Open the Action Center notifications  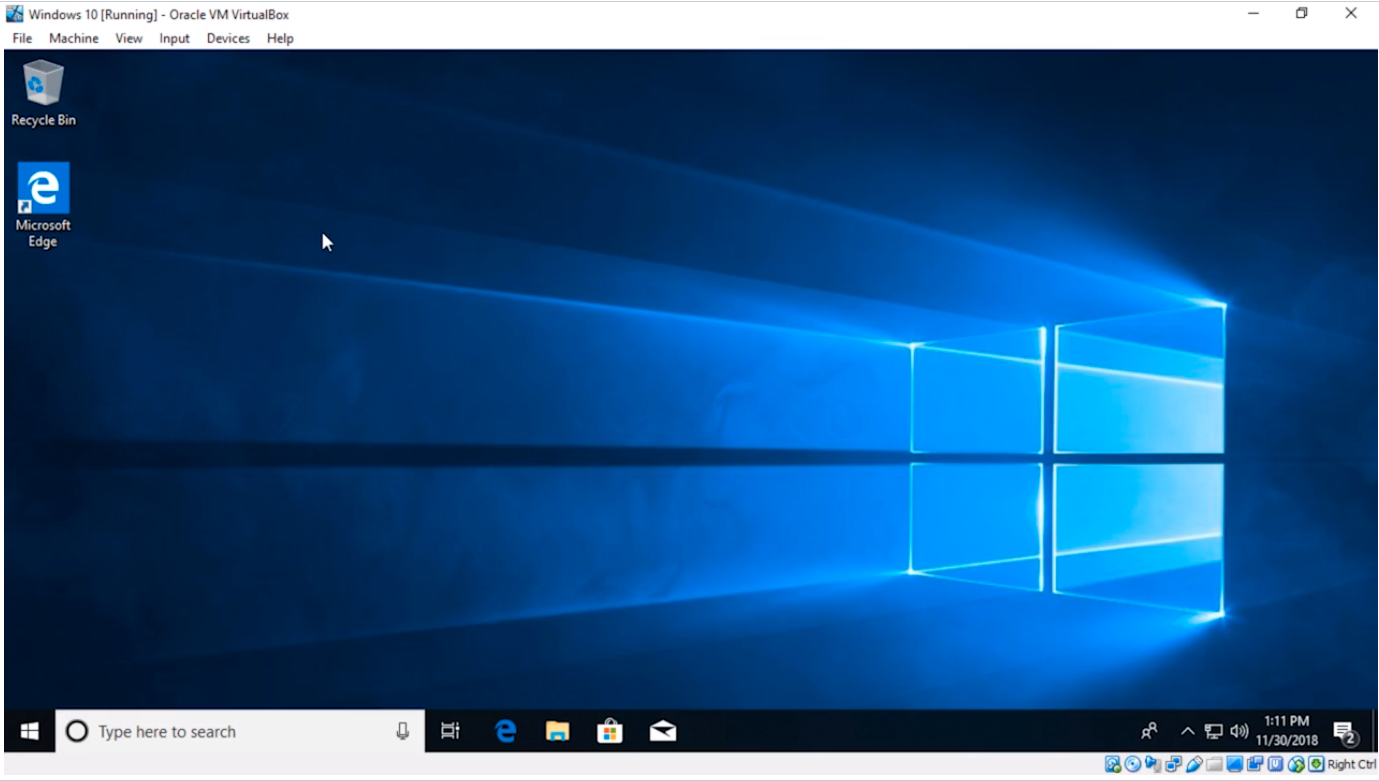(x=1345, y=731)
